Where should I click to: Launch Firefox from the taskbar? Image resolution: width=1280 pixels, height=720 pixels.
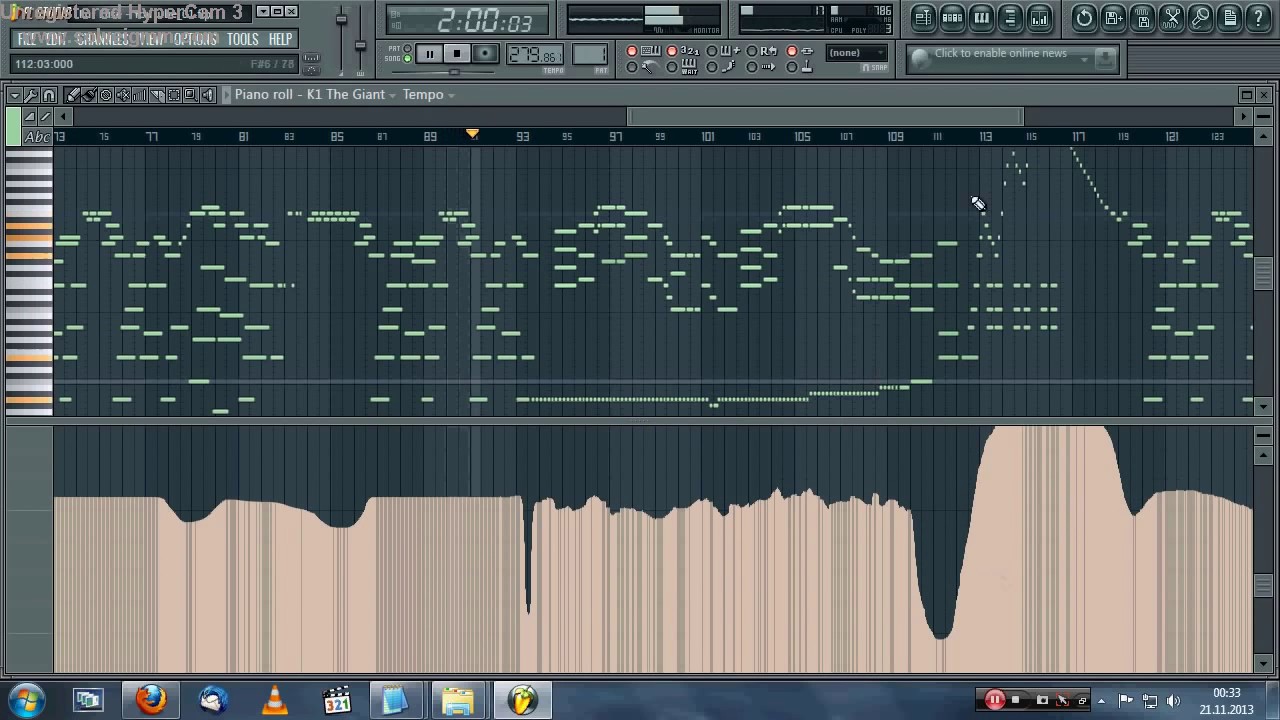click(x=151, y=699)
